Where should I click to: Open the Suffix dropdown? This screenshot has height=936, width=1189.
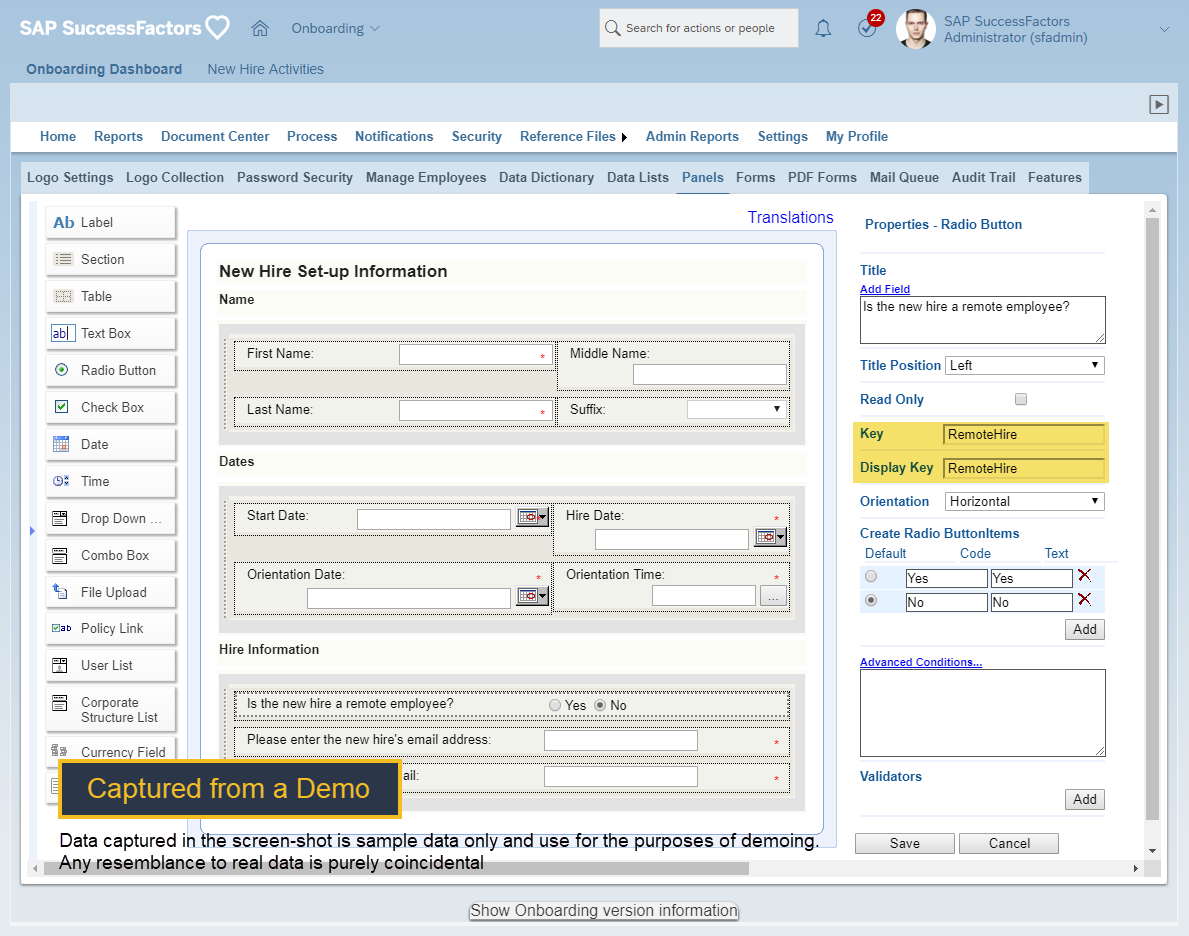pyautogui.click(x=736, y=410)
